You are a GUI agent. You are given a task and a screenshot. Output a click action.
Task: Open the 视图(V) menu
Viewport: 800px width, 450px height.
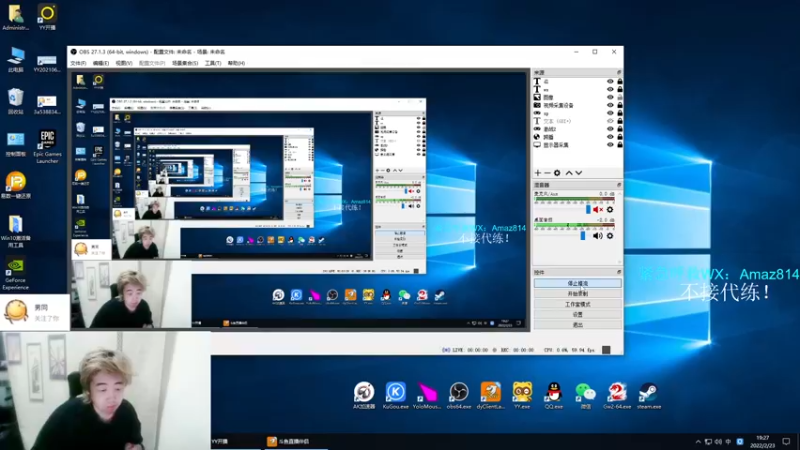123,63
